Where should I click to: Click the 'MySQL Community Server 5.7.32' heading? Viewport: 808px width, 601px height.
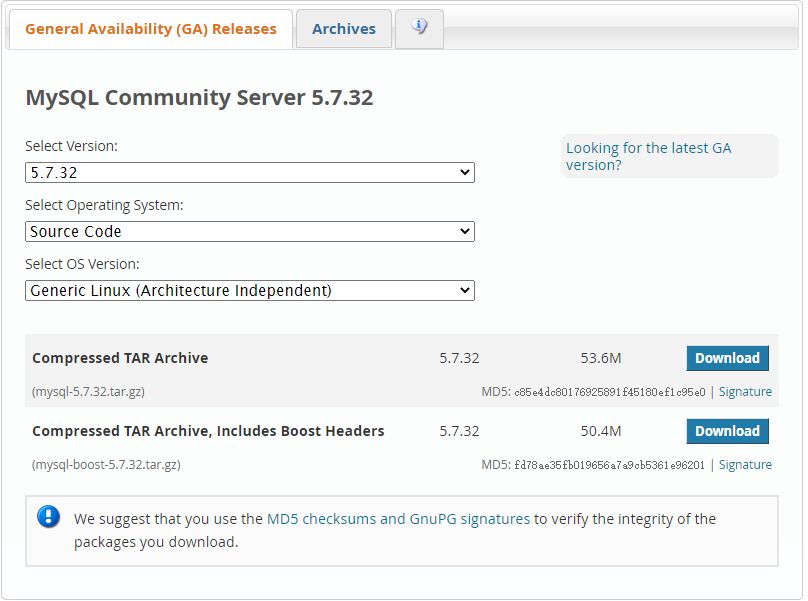tap(199, 98)
